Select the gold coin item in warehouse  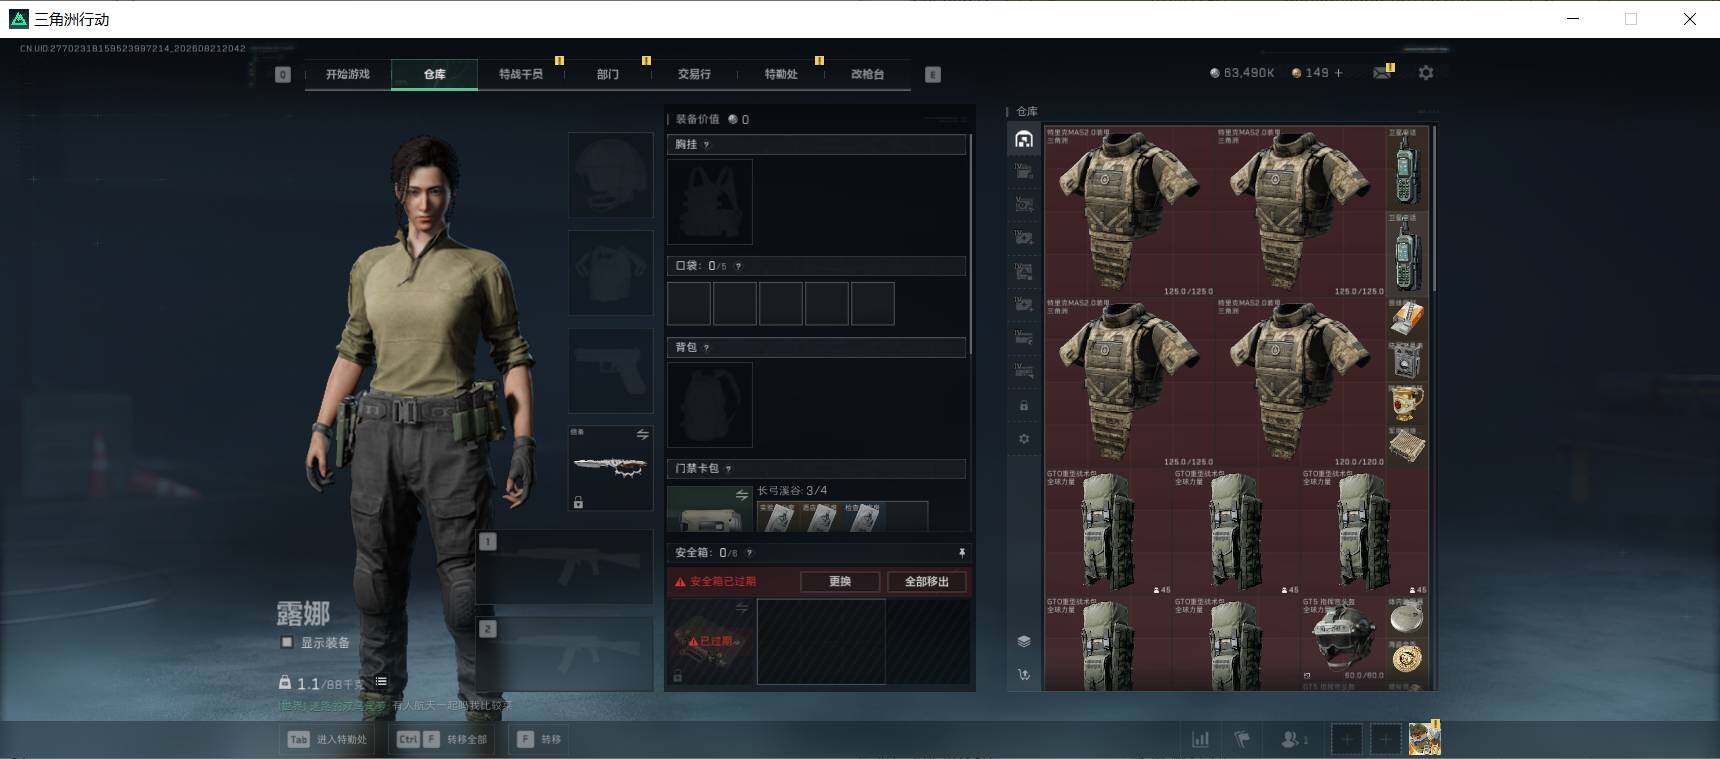(x=1407, y=660)
